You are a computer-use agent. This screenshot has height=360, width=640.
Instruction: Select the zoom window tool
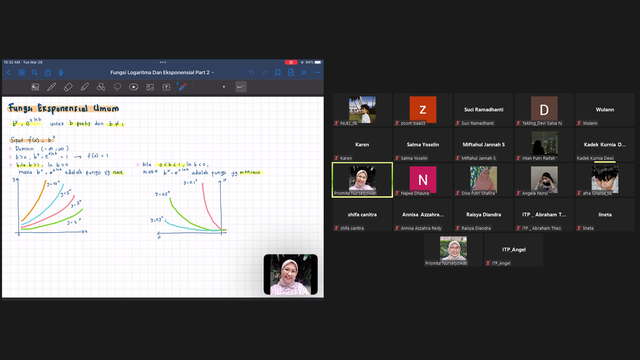tap(36, 87)
